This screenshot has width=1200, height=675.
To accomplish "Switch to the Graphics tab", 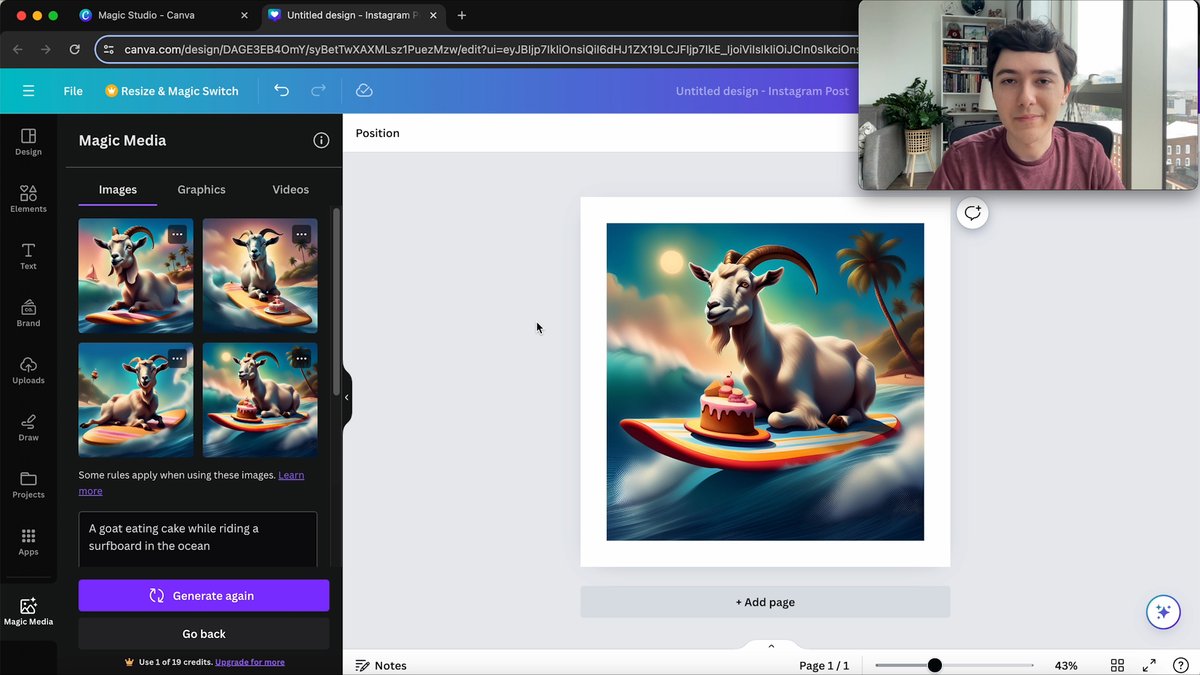I will tap(201, 189).
